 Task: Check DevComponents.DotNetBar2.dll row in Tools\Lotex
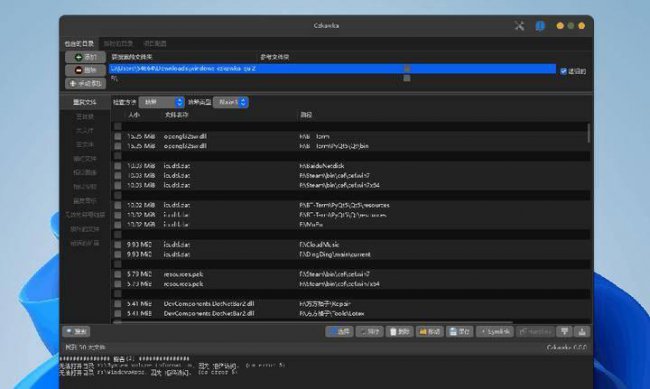coord(118,314)
